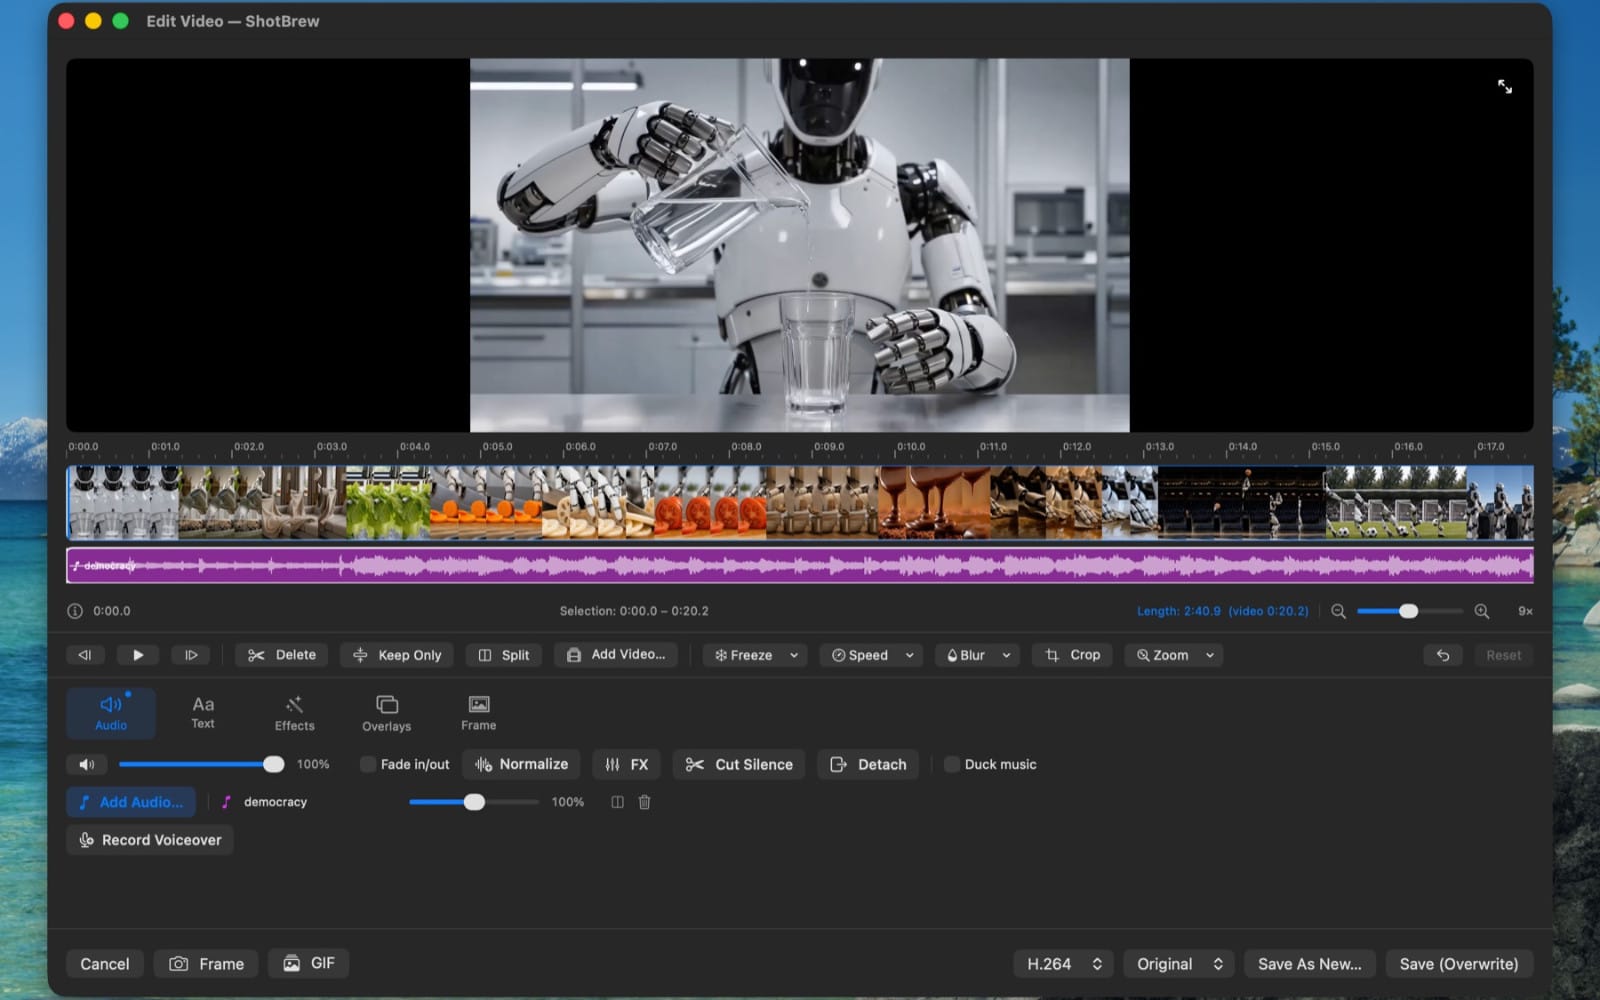Adjust democracy track volume slider

[473, 802]
